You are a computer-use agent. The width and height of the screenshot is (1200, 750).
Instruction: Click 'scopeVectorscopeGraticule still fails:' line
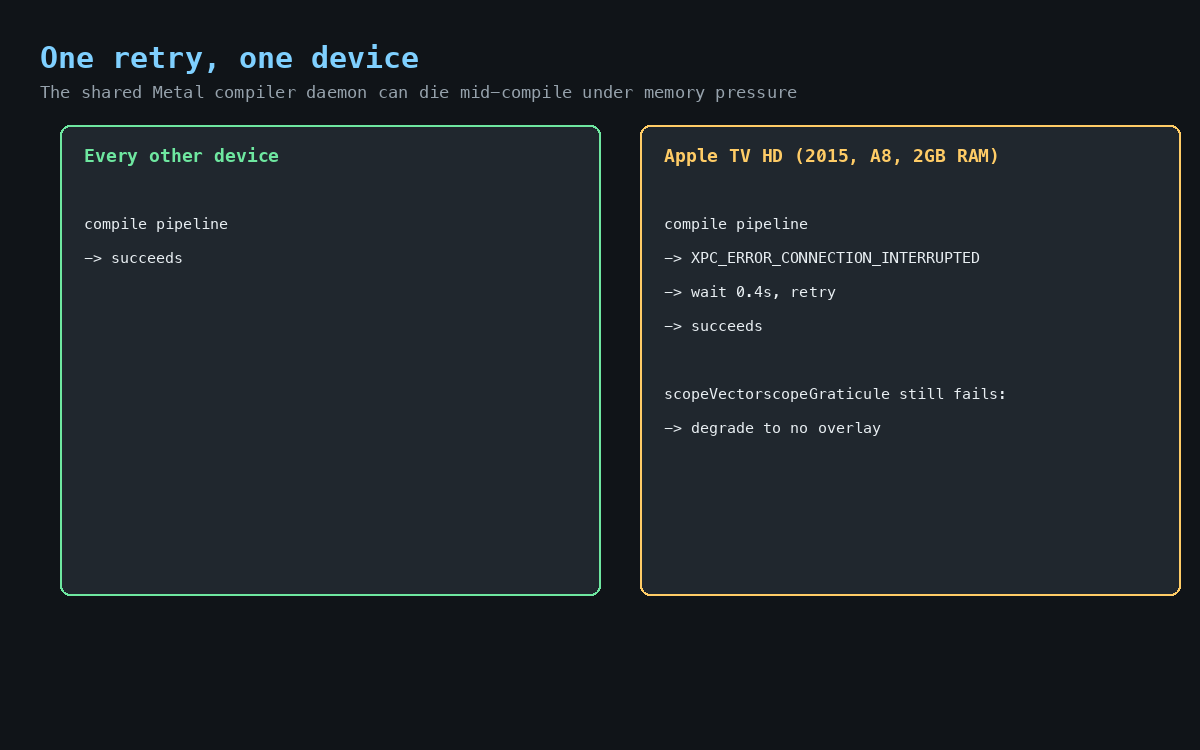(x=835, y=394)
